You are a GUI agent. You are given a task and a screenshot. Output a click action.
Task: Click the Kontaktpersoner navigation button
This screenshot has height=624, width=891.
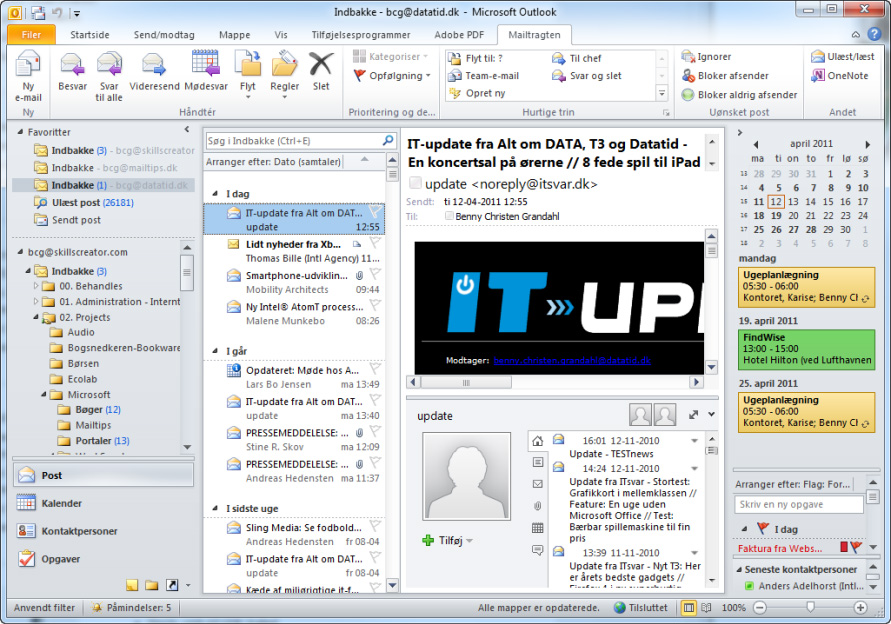point(78,531)
